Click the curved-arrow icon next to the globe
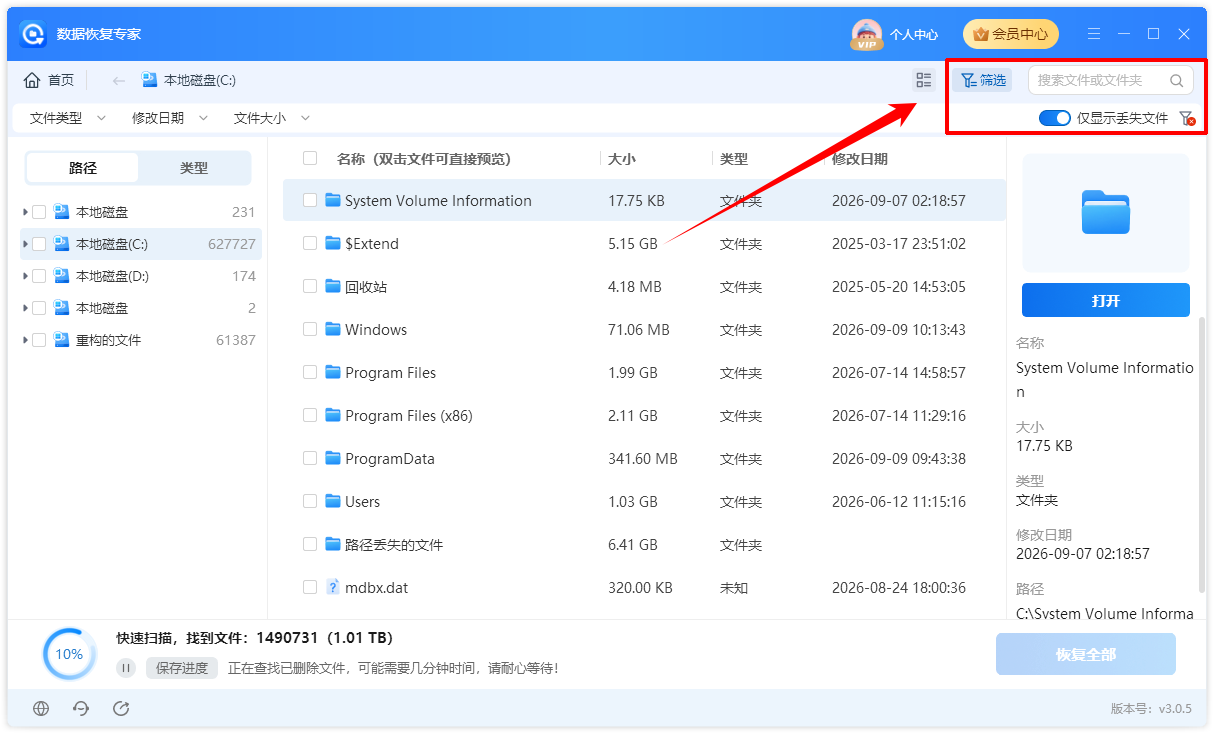 (81, 708)
